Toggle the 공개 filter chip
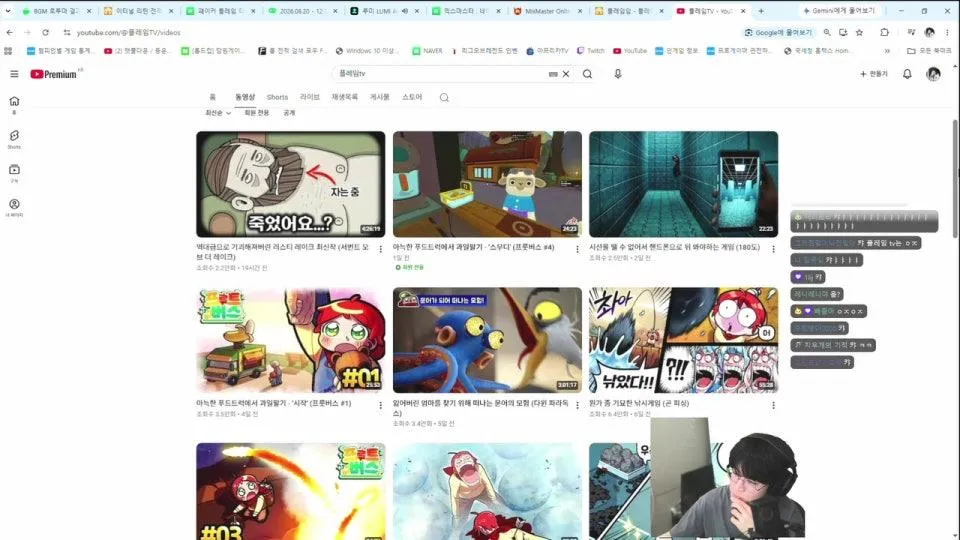This screenshot has height=540, width=960. [x=290, y=113]
